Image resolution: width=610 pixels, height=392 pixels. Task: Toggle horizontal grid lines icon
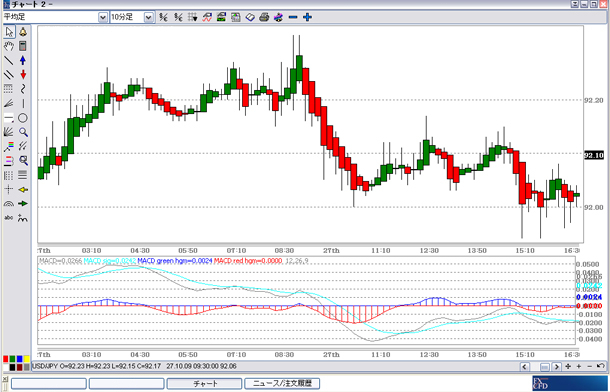23,175
